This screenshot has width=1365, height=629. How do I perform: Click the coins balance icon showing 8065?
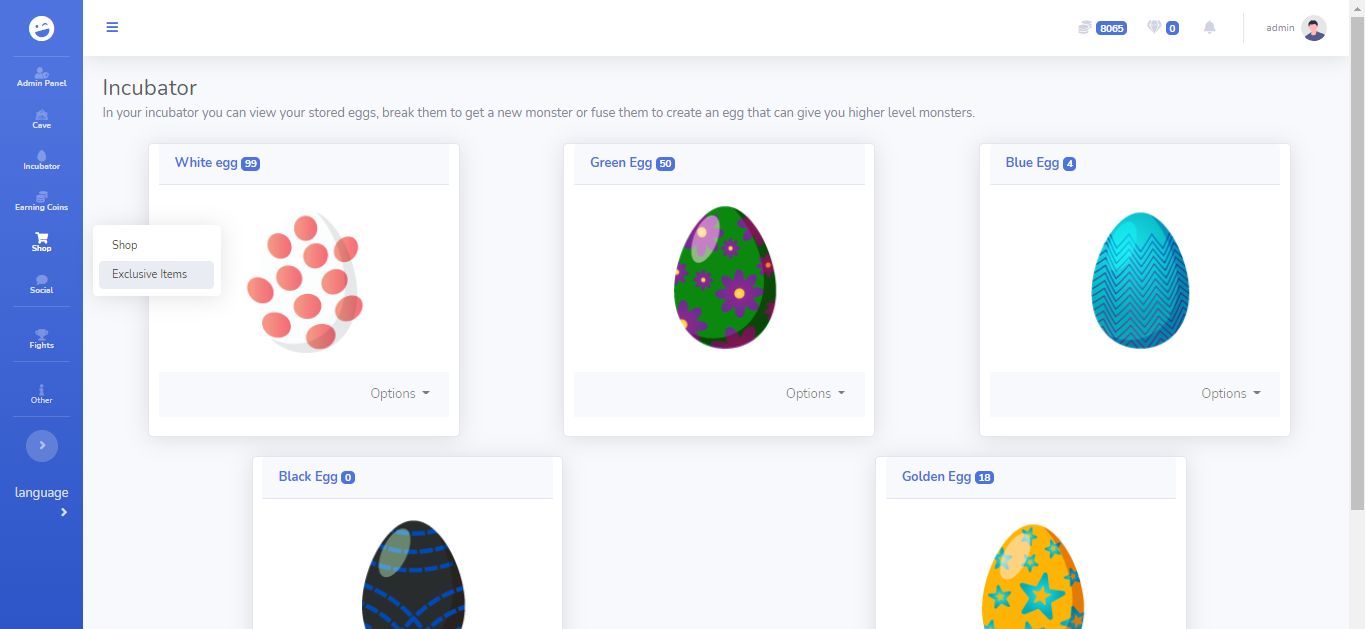coord(1085,28)
